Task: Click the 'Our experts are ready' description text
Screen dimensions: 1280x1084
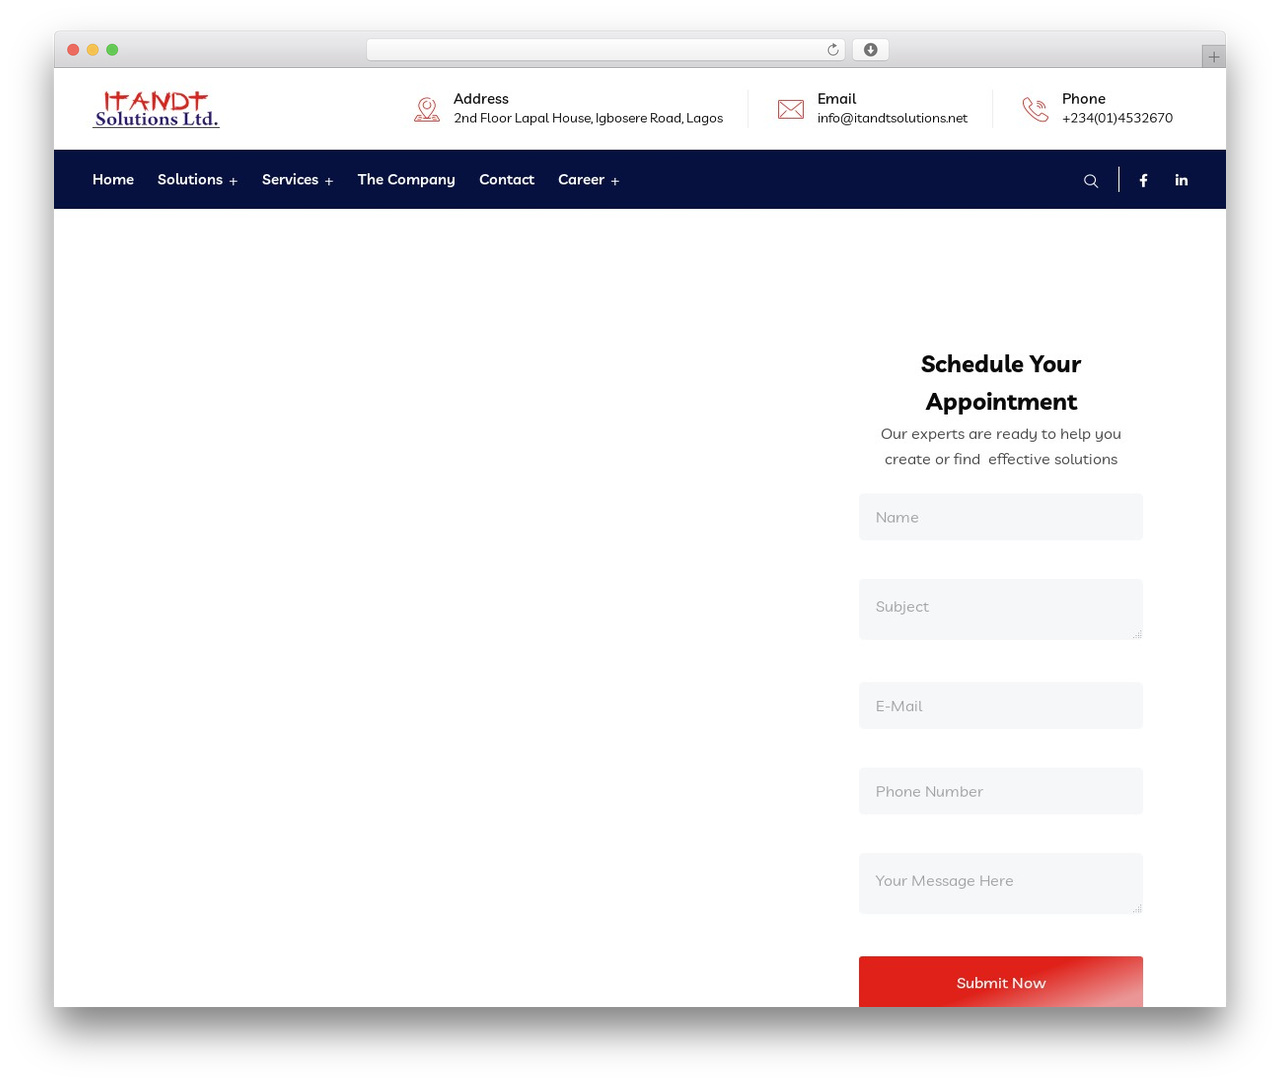Action: 1001,446
